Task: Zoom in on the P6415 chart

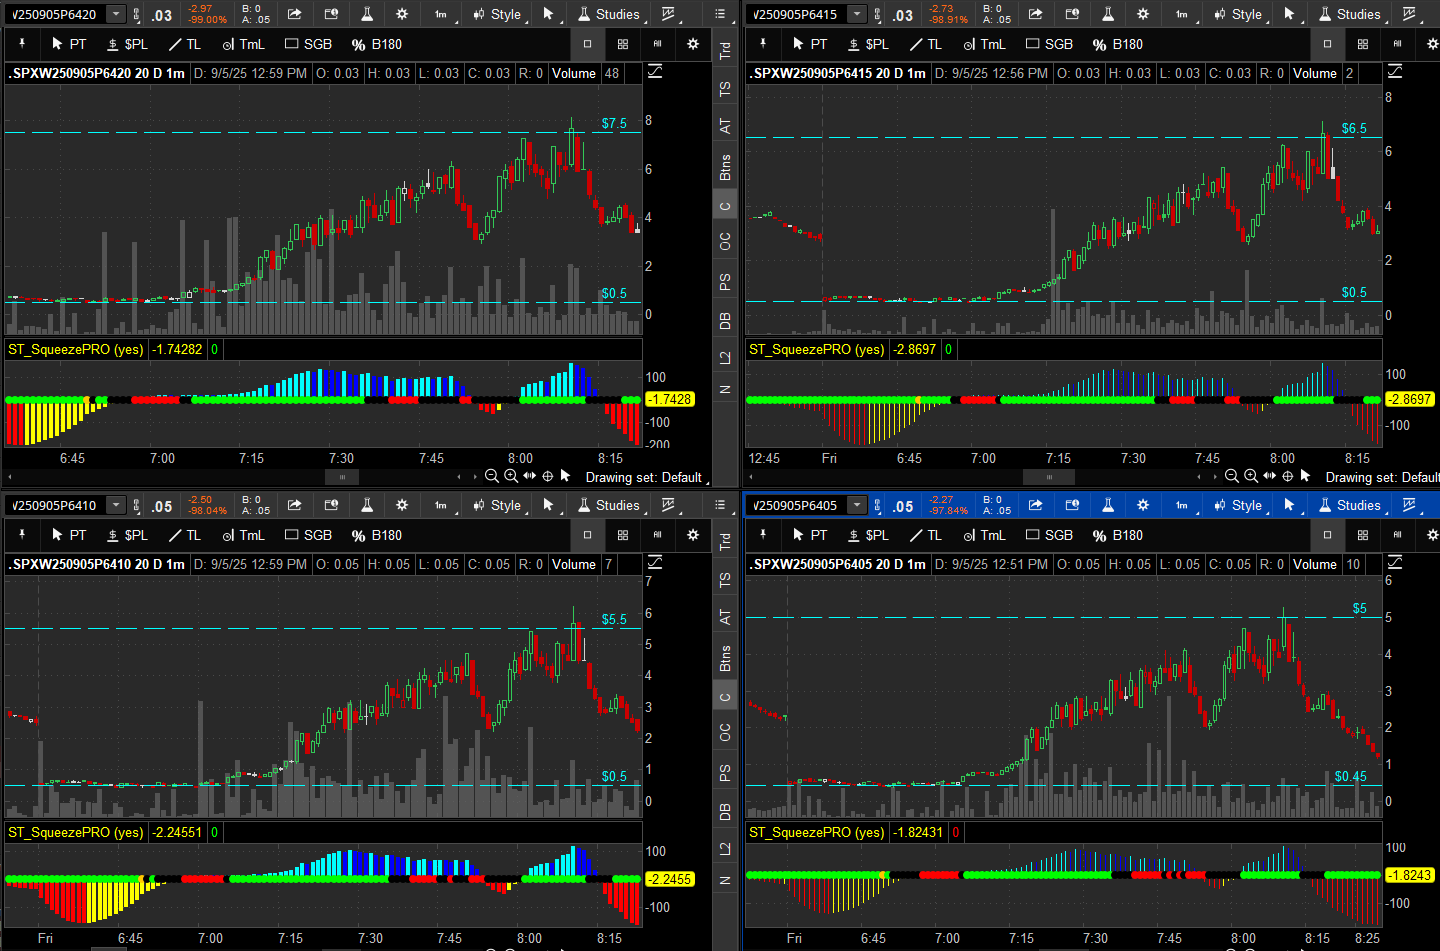Action: (1251, 476)
